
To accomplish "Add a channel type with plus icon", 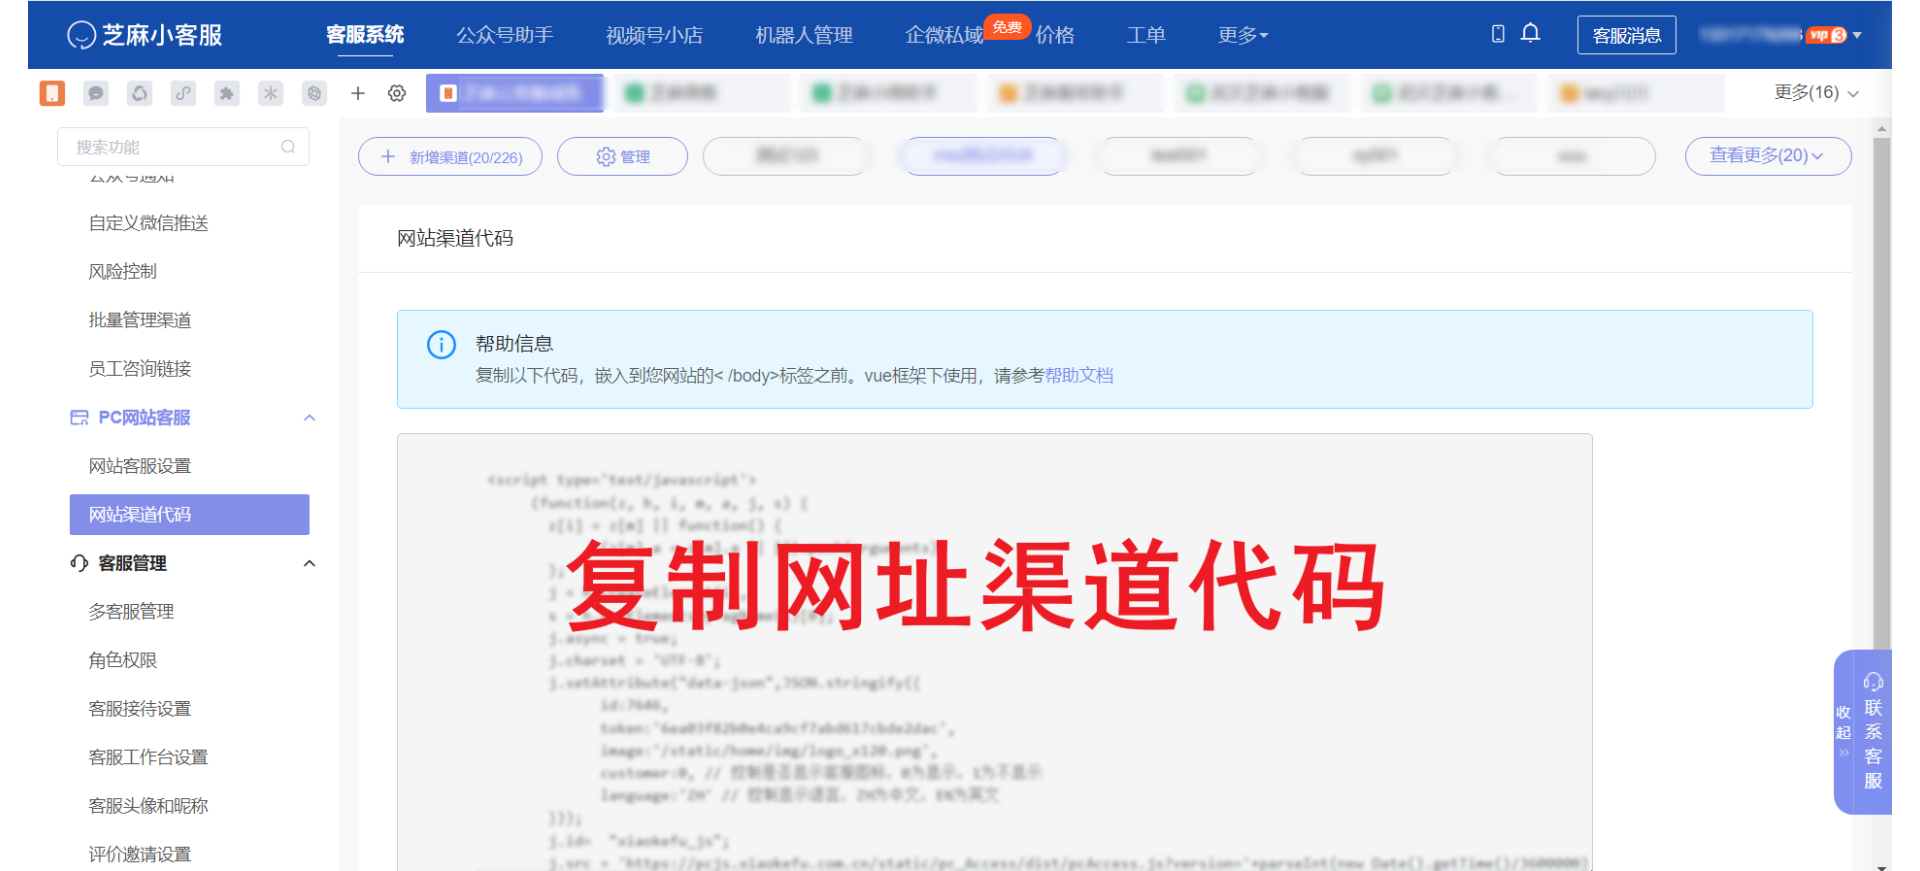I will coord(358,93).
